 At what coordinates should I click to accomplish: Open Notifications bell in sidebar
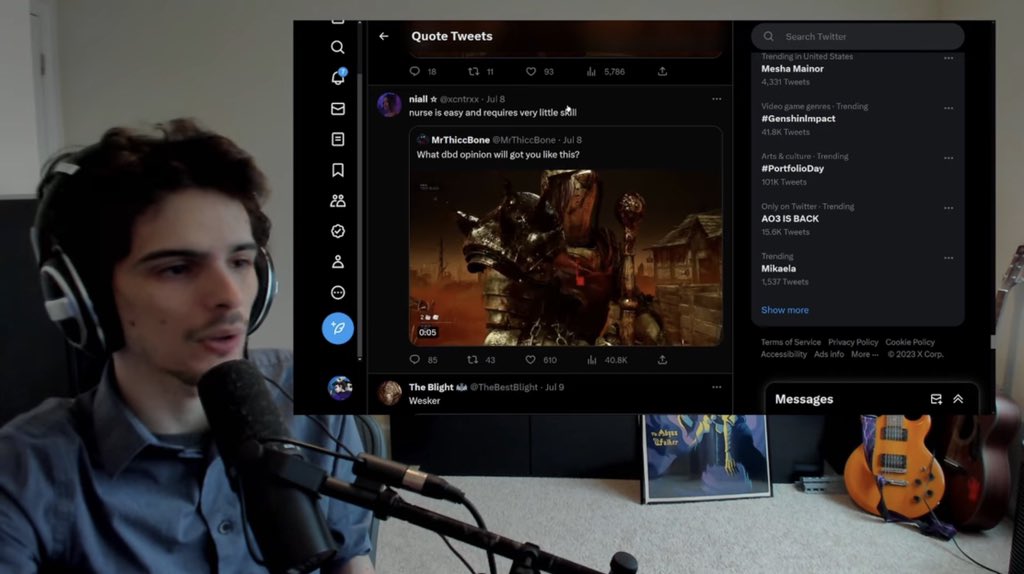(338, 78)
